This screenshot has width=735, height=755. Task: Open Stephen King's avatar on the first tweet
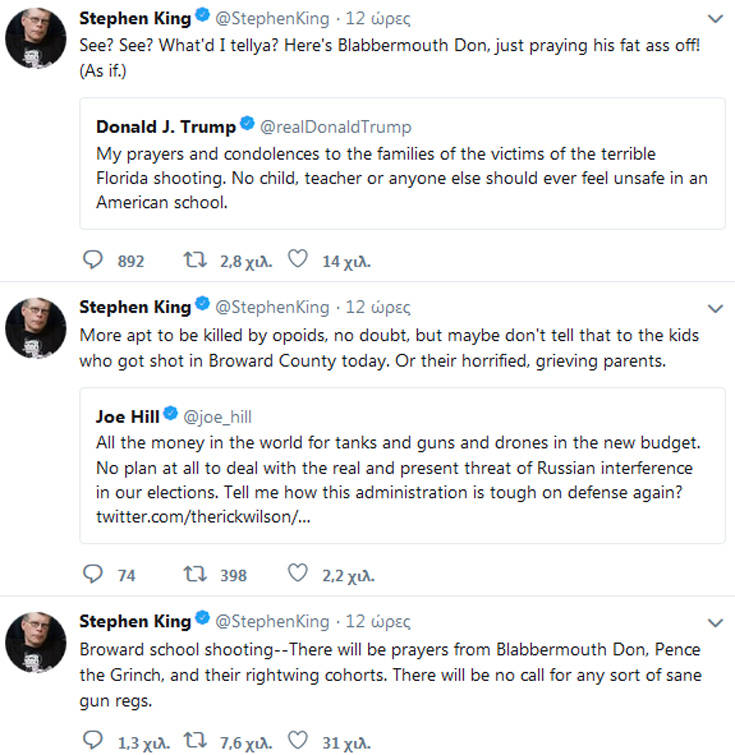[x=36, y=41]
